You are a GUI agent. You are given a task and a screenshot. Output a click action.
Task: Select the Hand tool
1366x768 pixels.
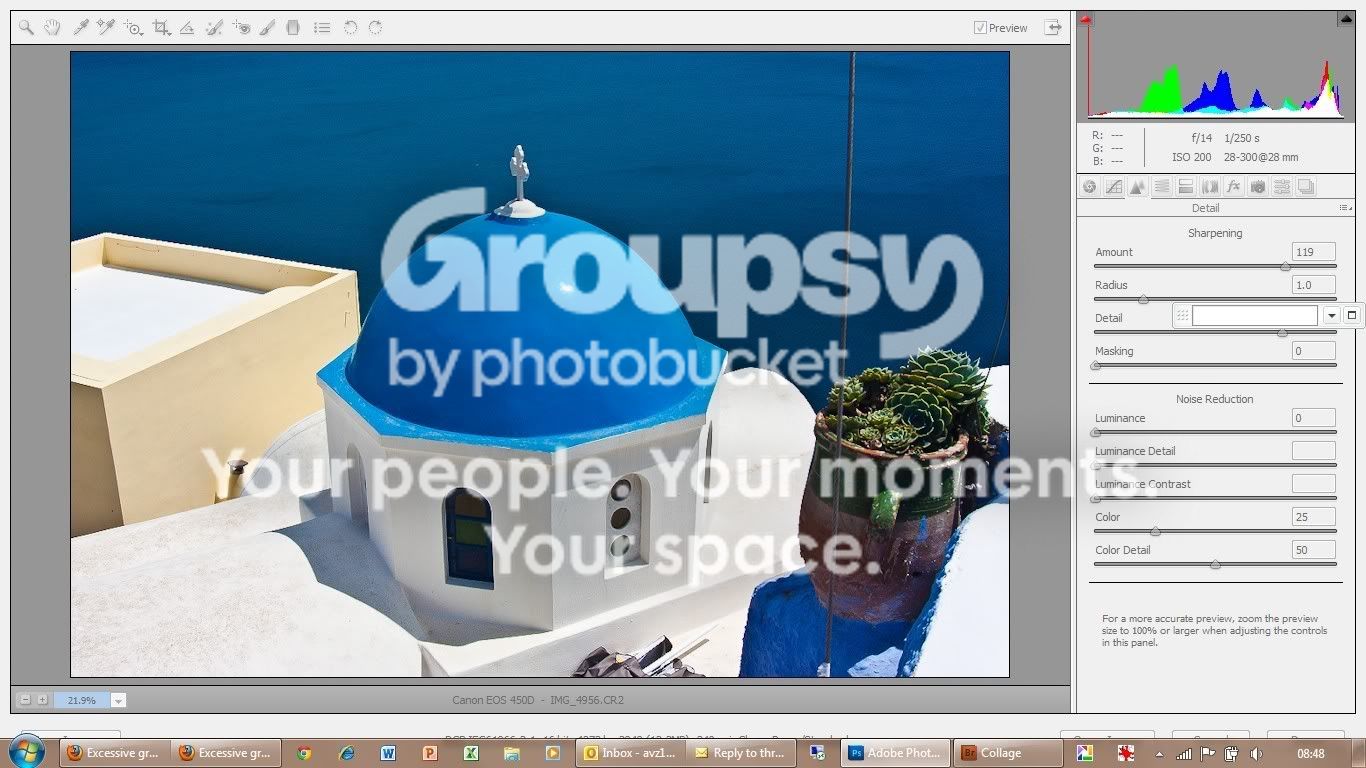(52, 28)
